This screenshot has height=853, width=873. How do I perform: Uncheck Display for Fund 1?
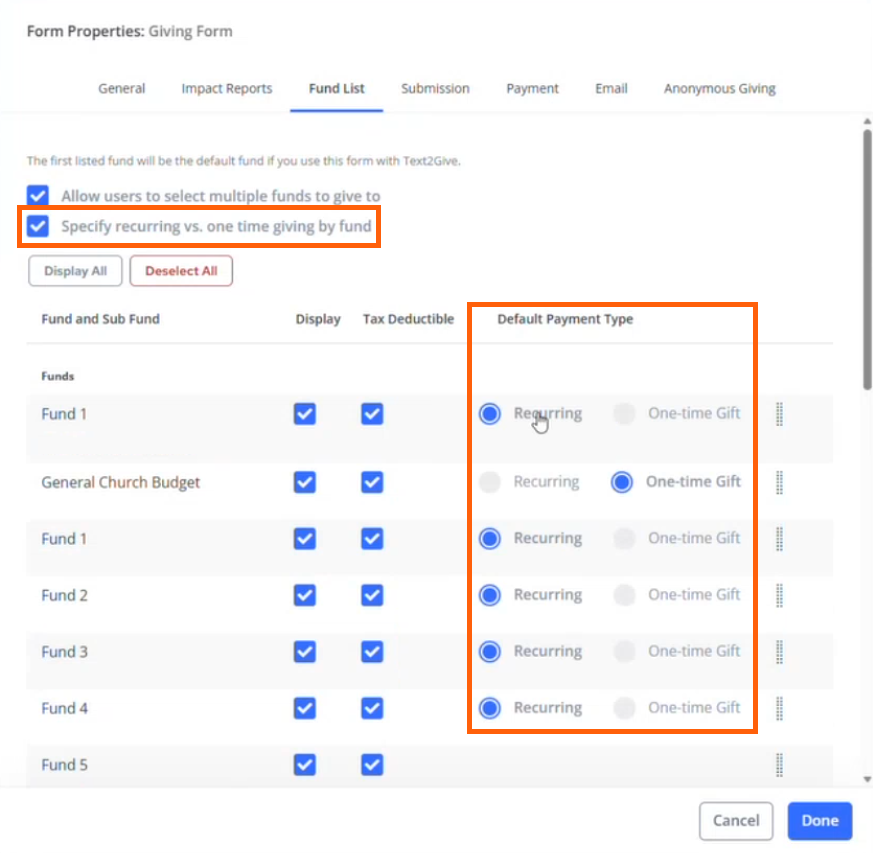pos(305,414)
